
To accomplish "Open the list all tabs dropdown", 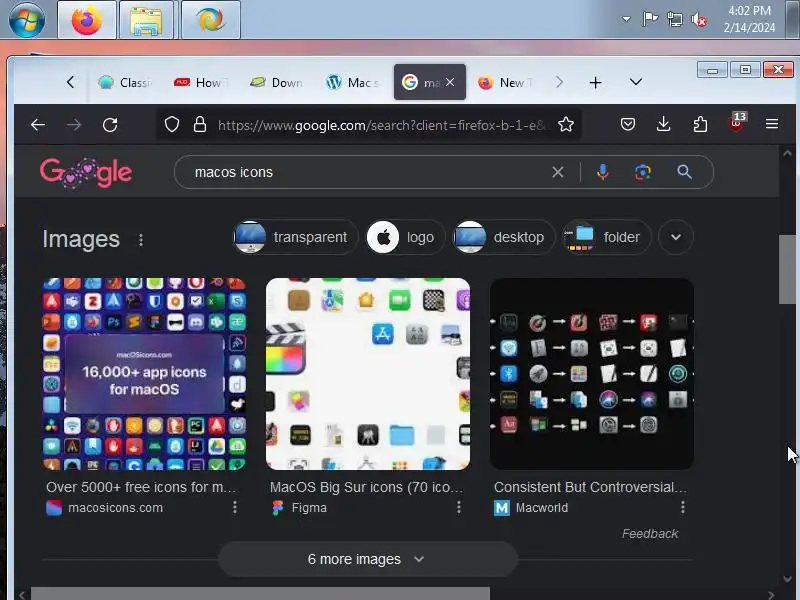I will [x=636, y=82].
